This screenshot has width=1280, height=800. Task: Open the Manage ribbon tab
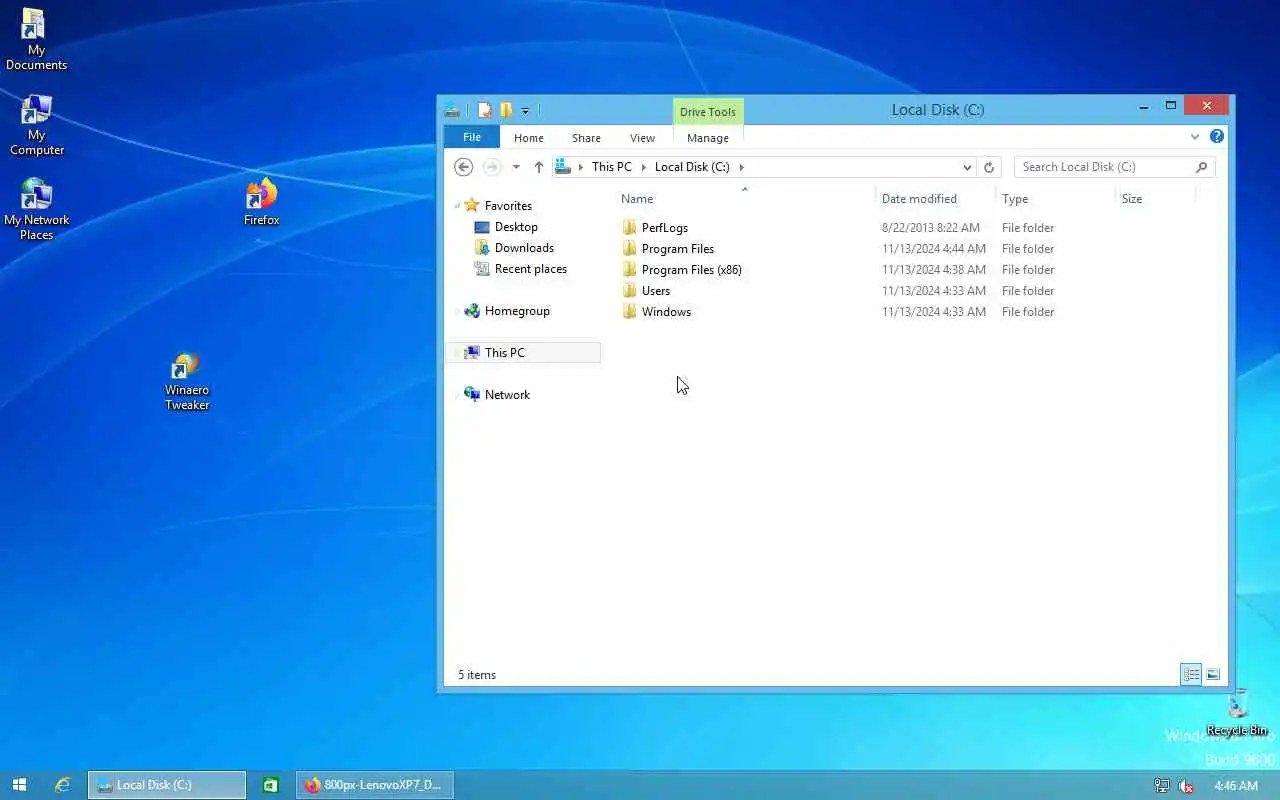[708, 138]
